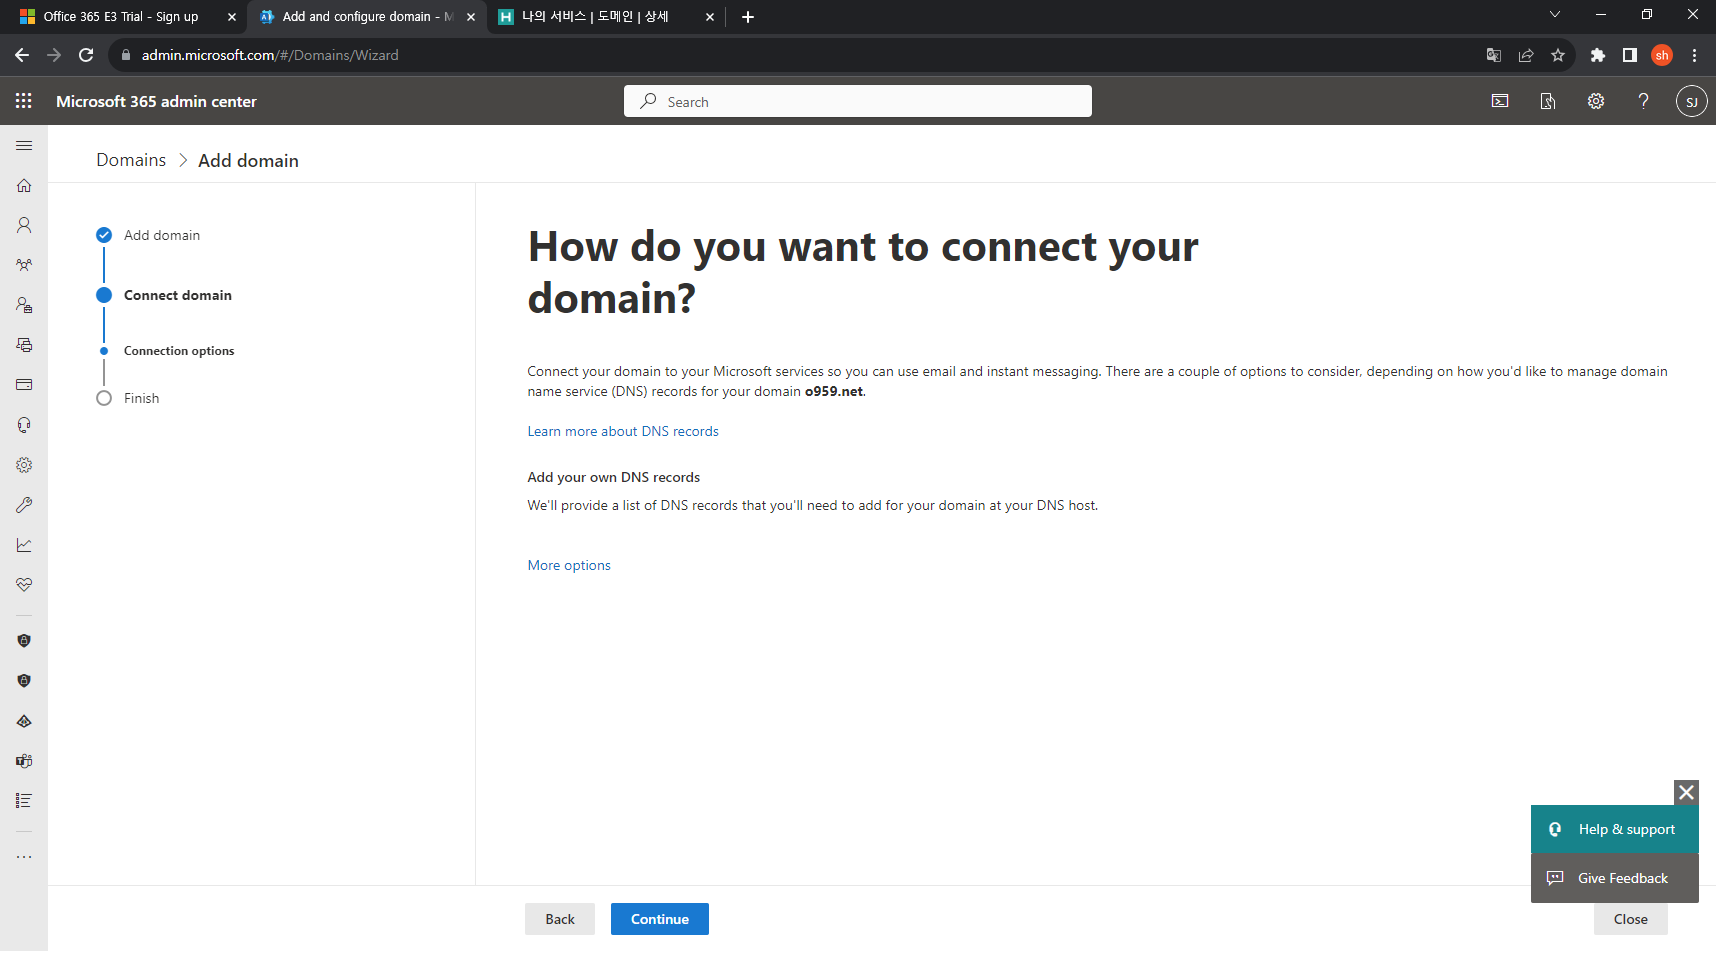1716x953 pixels.
Task: Expand More options link
Action: [569, 565]
